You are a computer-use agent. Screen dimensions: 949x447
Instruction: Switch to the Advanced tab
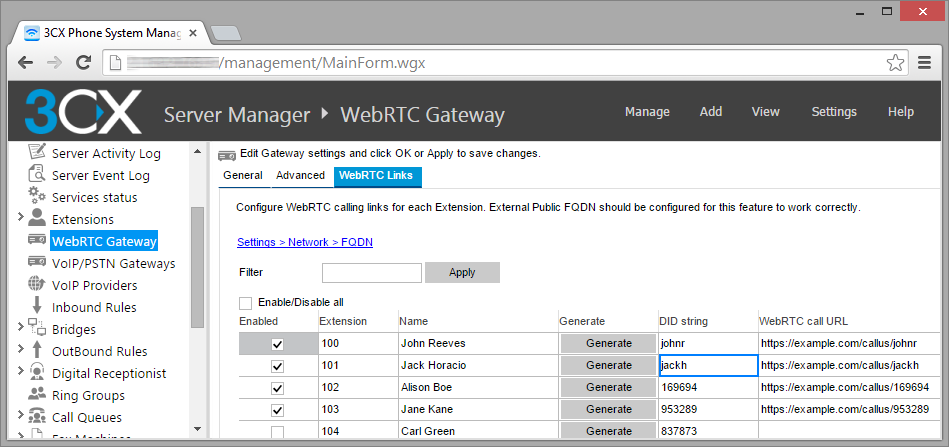[300, 175]
